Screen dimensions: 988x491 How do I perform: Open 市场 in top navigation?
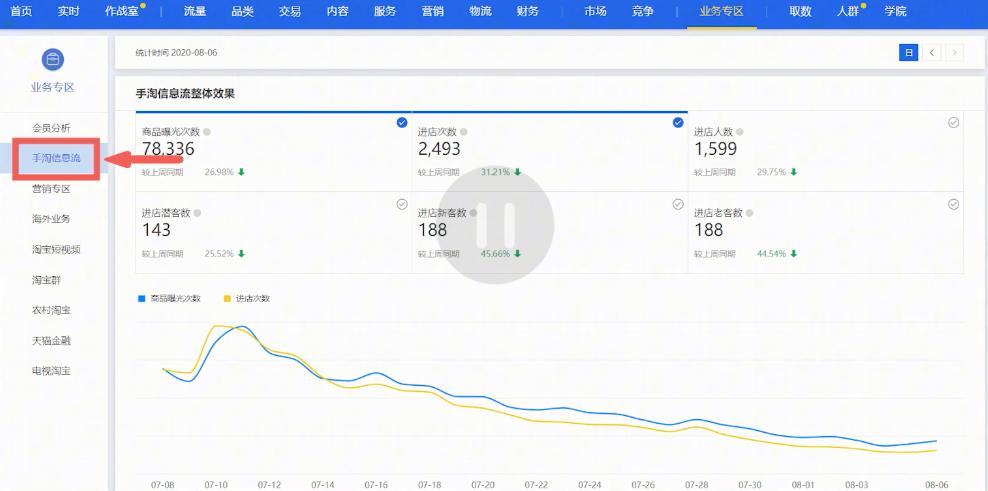pos(595,11)
